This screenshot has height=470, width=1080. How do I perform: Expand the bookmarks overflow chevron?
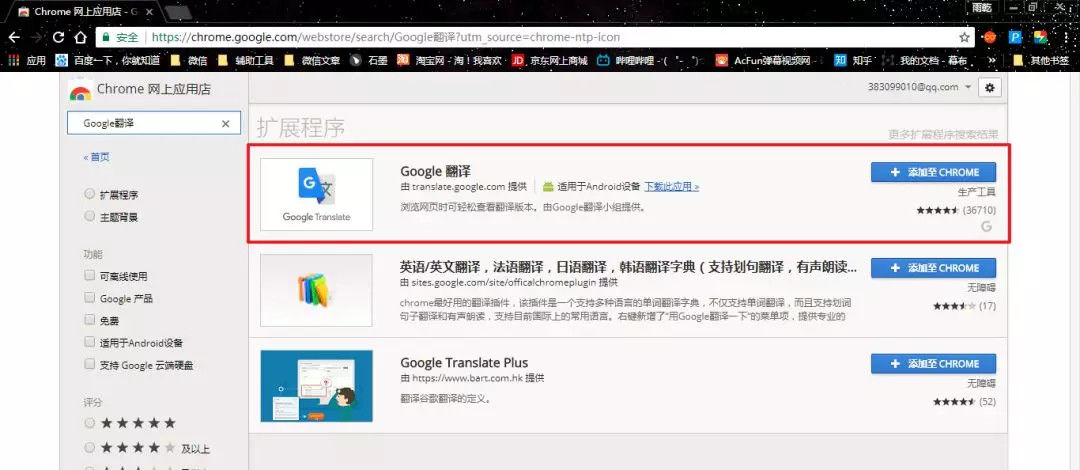pos(993,61)
